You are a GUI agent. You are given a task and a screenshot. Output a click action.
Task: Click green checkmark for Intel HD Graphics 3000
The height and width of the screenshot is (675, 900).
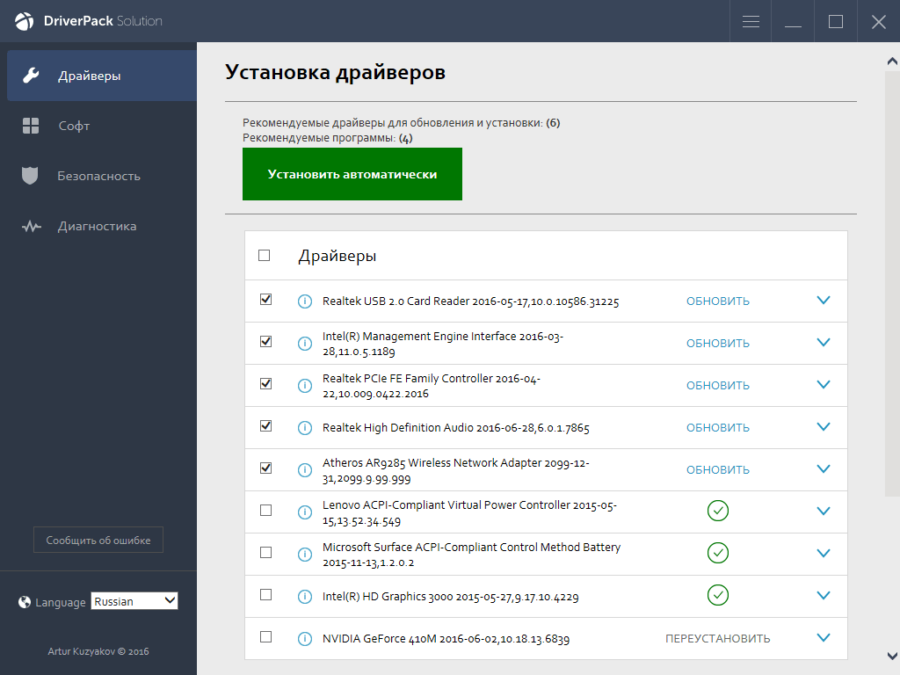717,595
